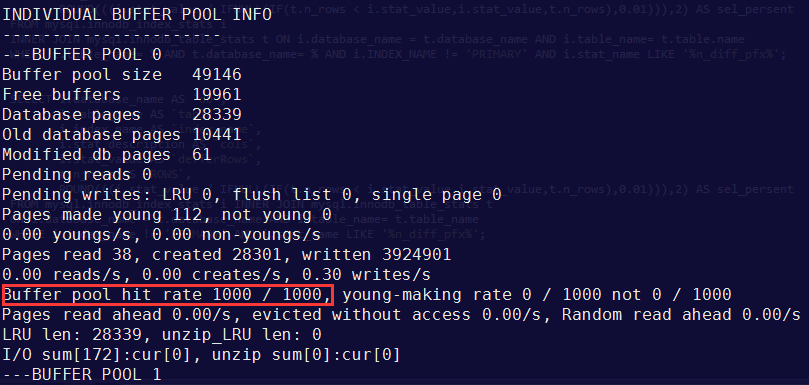Click the INDIVIDUAL BUFFER POOL INFO heading
This screenshot has width=809, height=385.
tap(137, 14)
